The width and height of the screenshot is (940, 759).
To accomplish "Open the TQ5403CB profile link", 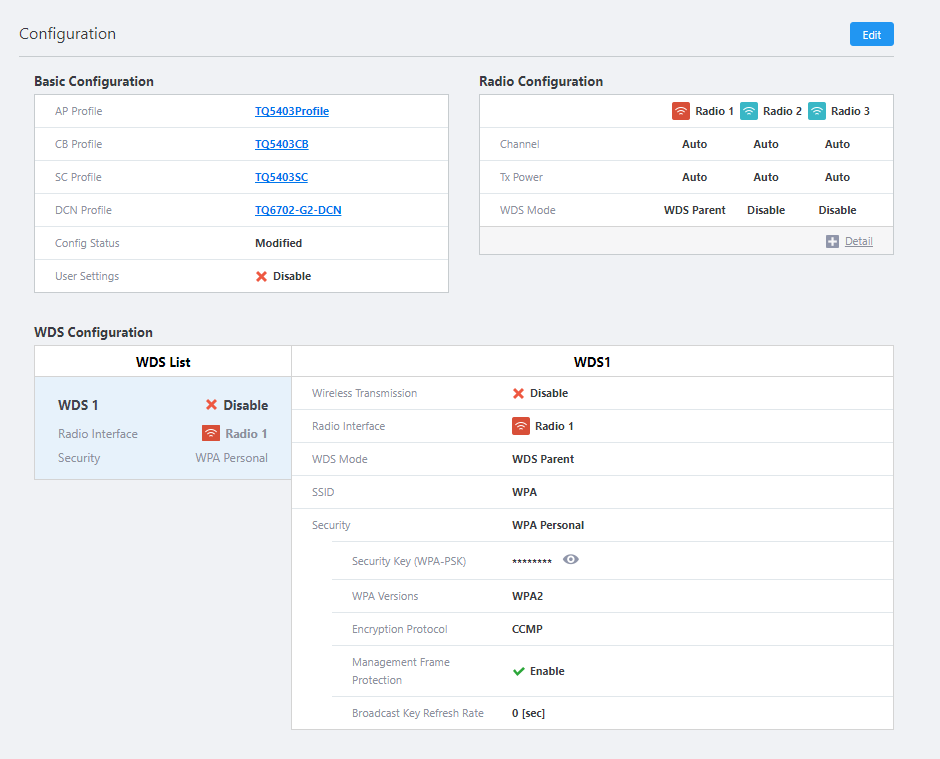I will tap(281, 144).
